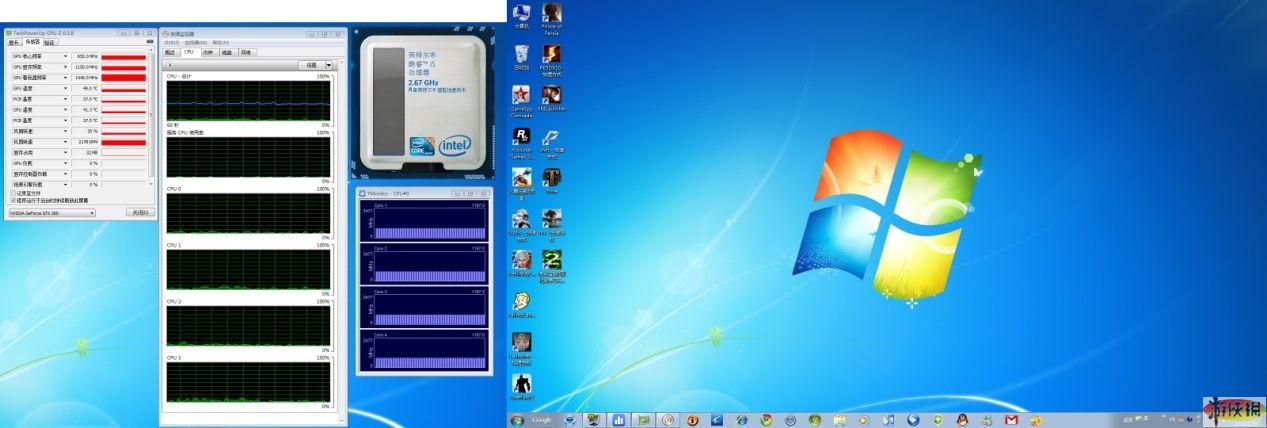
Task: Launch the Fallout Vault Boy shortcut
Action: click(521, 300)
